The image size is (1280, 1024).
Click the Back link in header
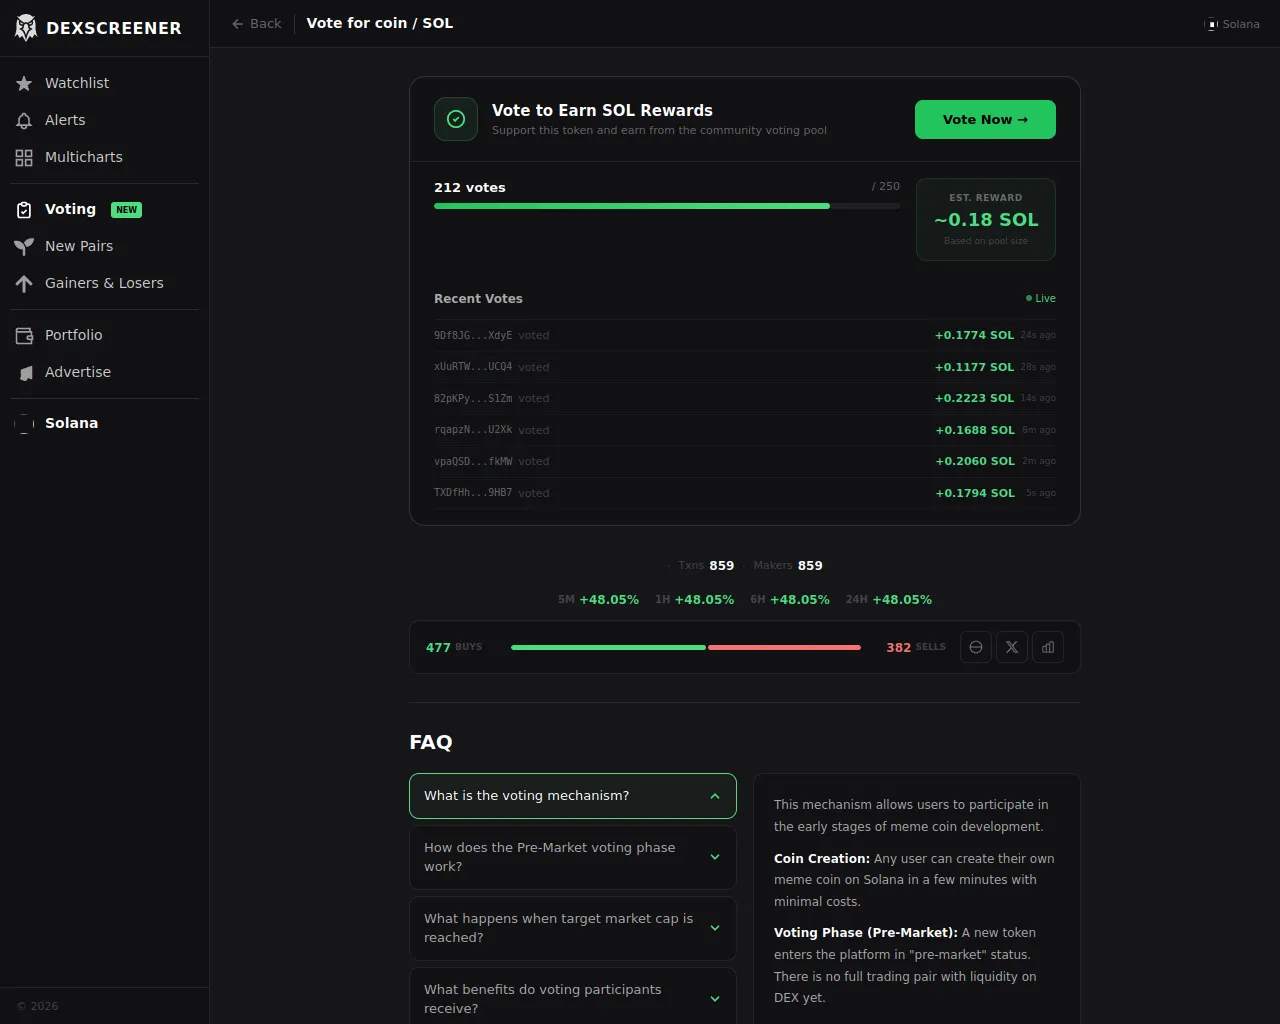(257, 24)
